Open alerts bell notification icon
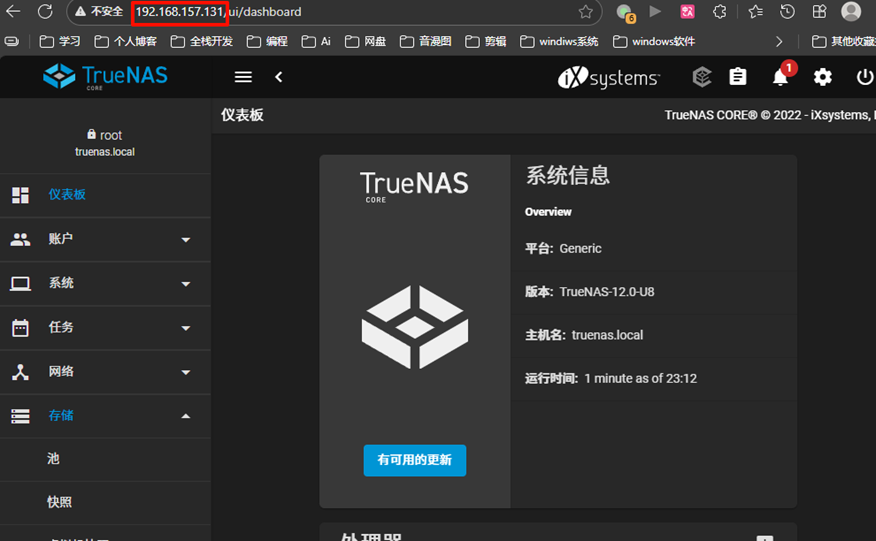The width and height of the screenshot is (876, 541). coord(780,77)
